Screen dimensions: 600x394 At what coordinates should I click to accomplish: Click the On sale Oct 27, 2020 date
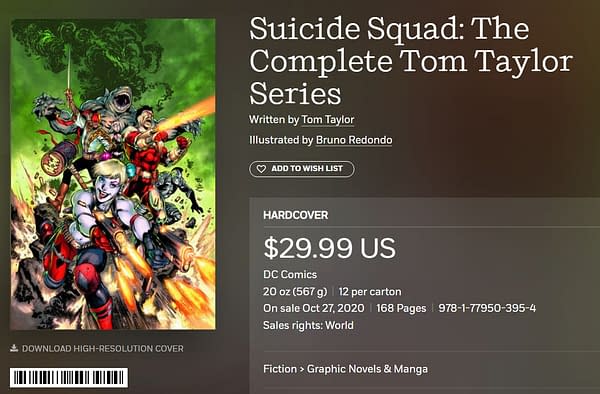coord(313,308)
